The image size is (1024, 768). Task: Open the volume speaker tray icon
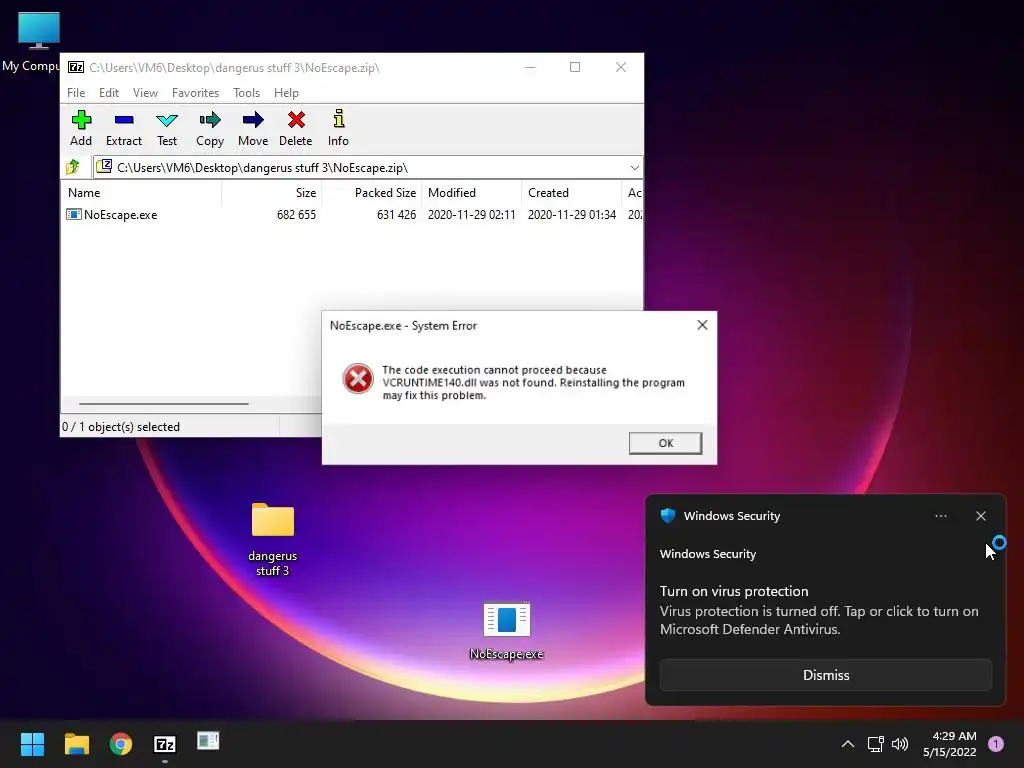[899, 744]
